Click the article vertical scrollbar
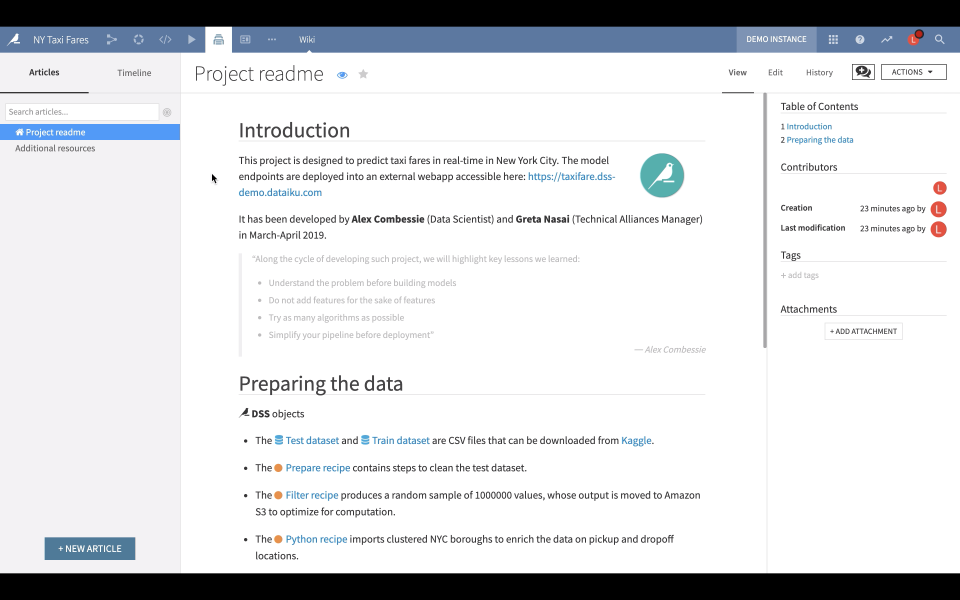This screenshot has height=600, width=960. pos(765,220)
